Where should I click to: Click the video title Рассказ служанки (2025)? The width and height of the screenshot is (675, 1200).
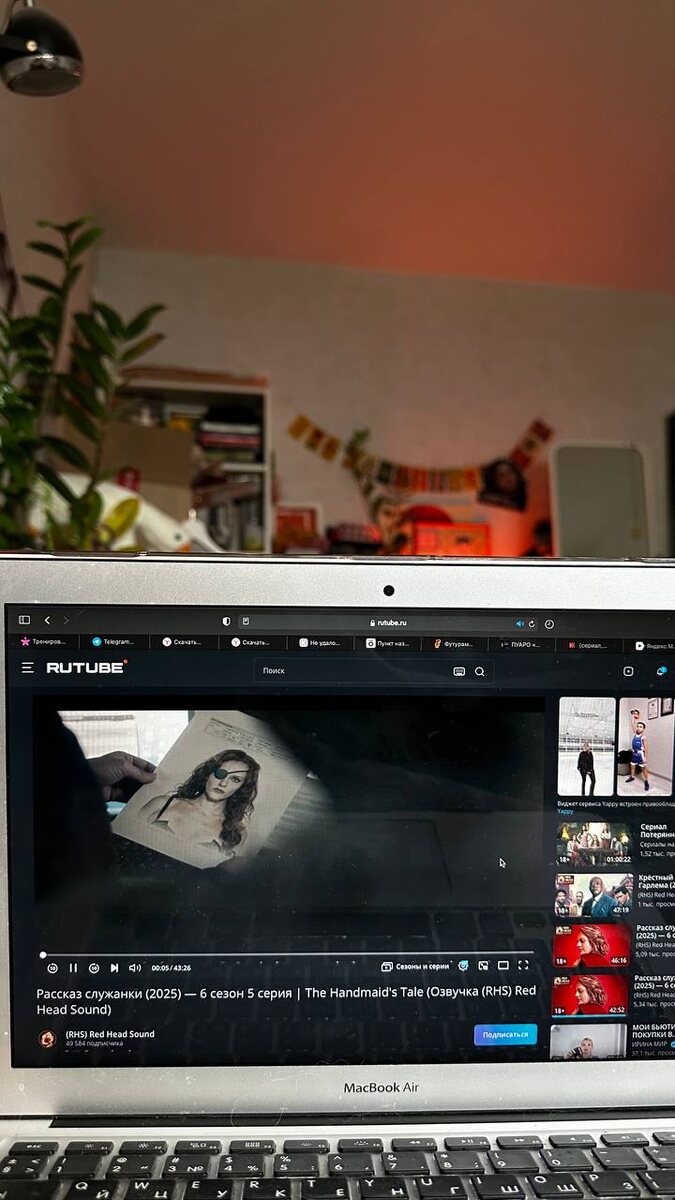point(286,1001)
